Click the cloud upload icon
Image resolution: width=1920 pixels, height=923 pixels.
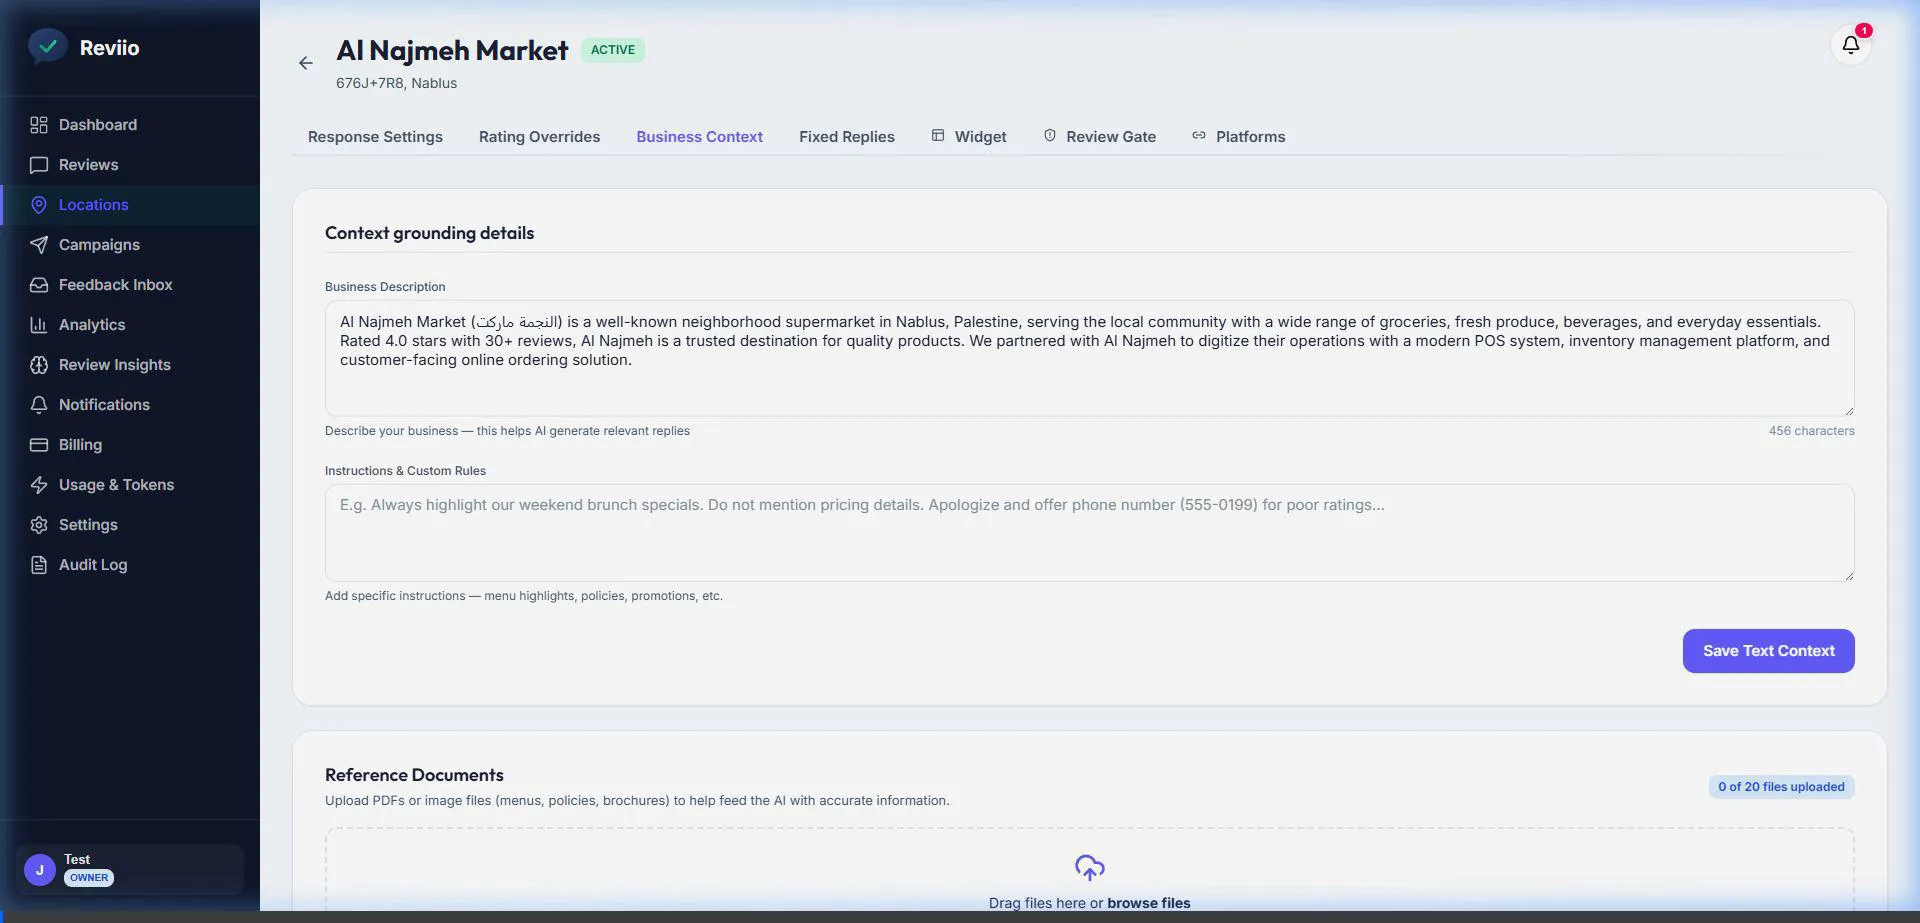pyautogui.click(x=1089, y=868)
